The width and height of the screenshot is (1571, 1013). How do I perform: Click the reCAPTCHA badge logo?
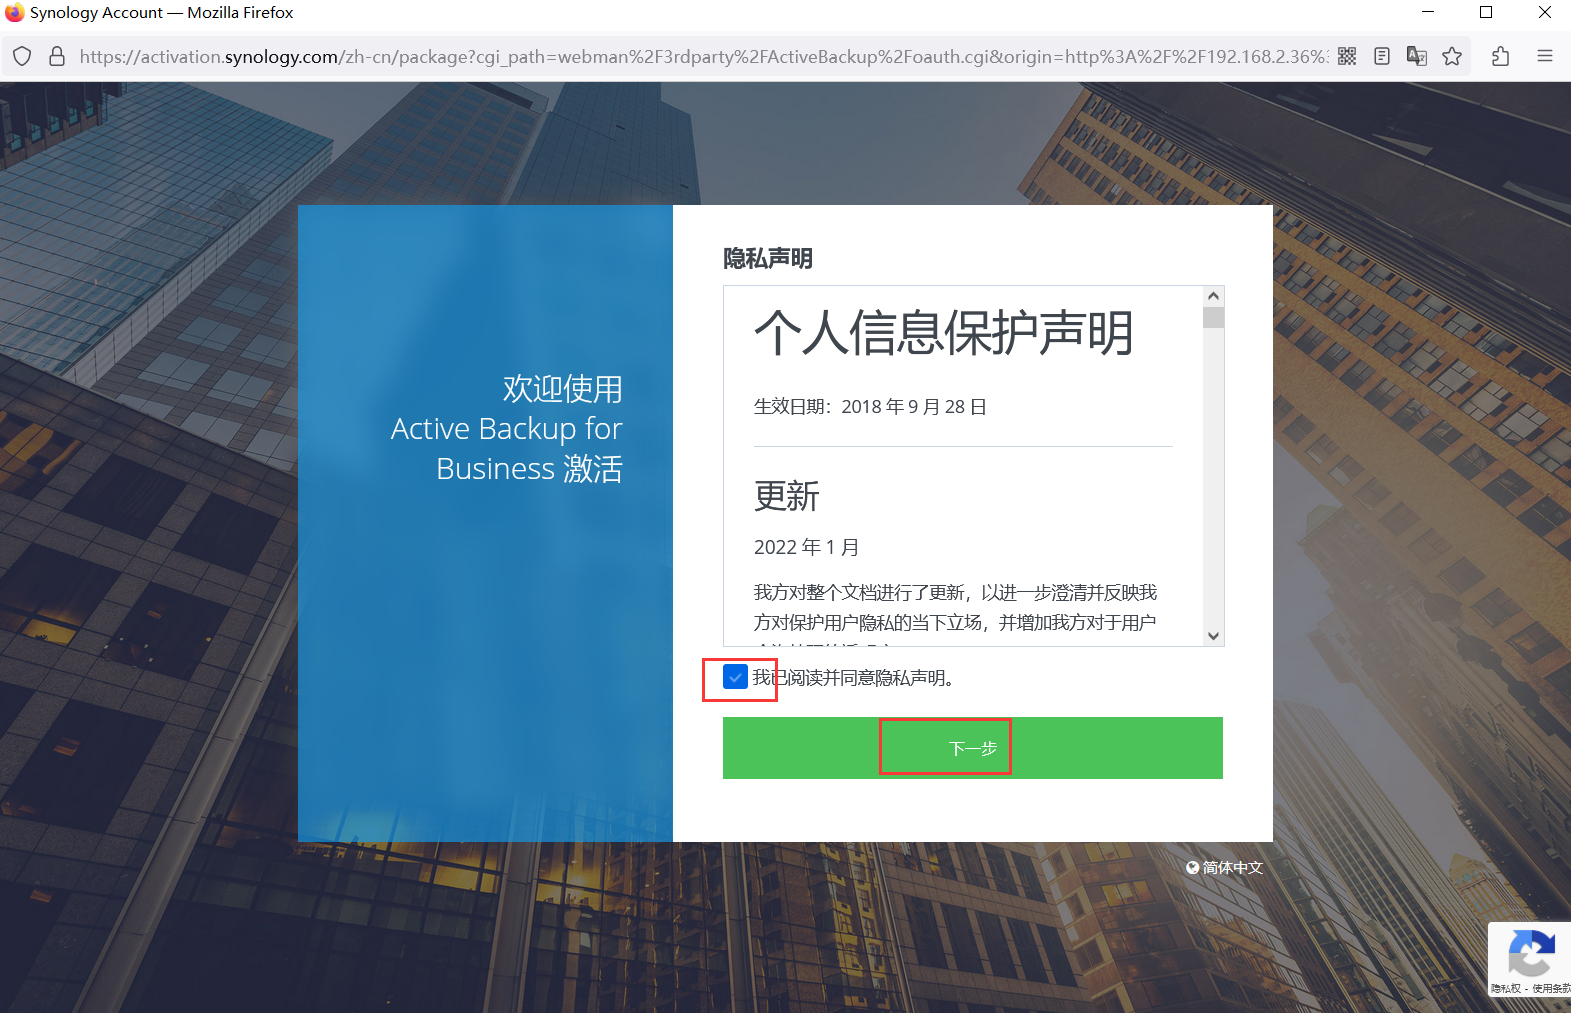click(x=1531, y=953)
